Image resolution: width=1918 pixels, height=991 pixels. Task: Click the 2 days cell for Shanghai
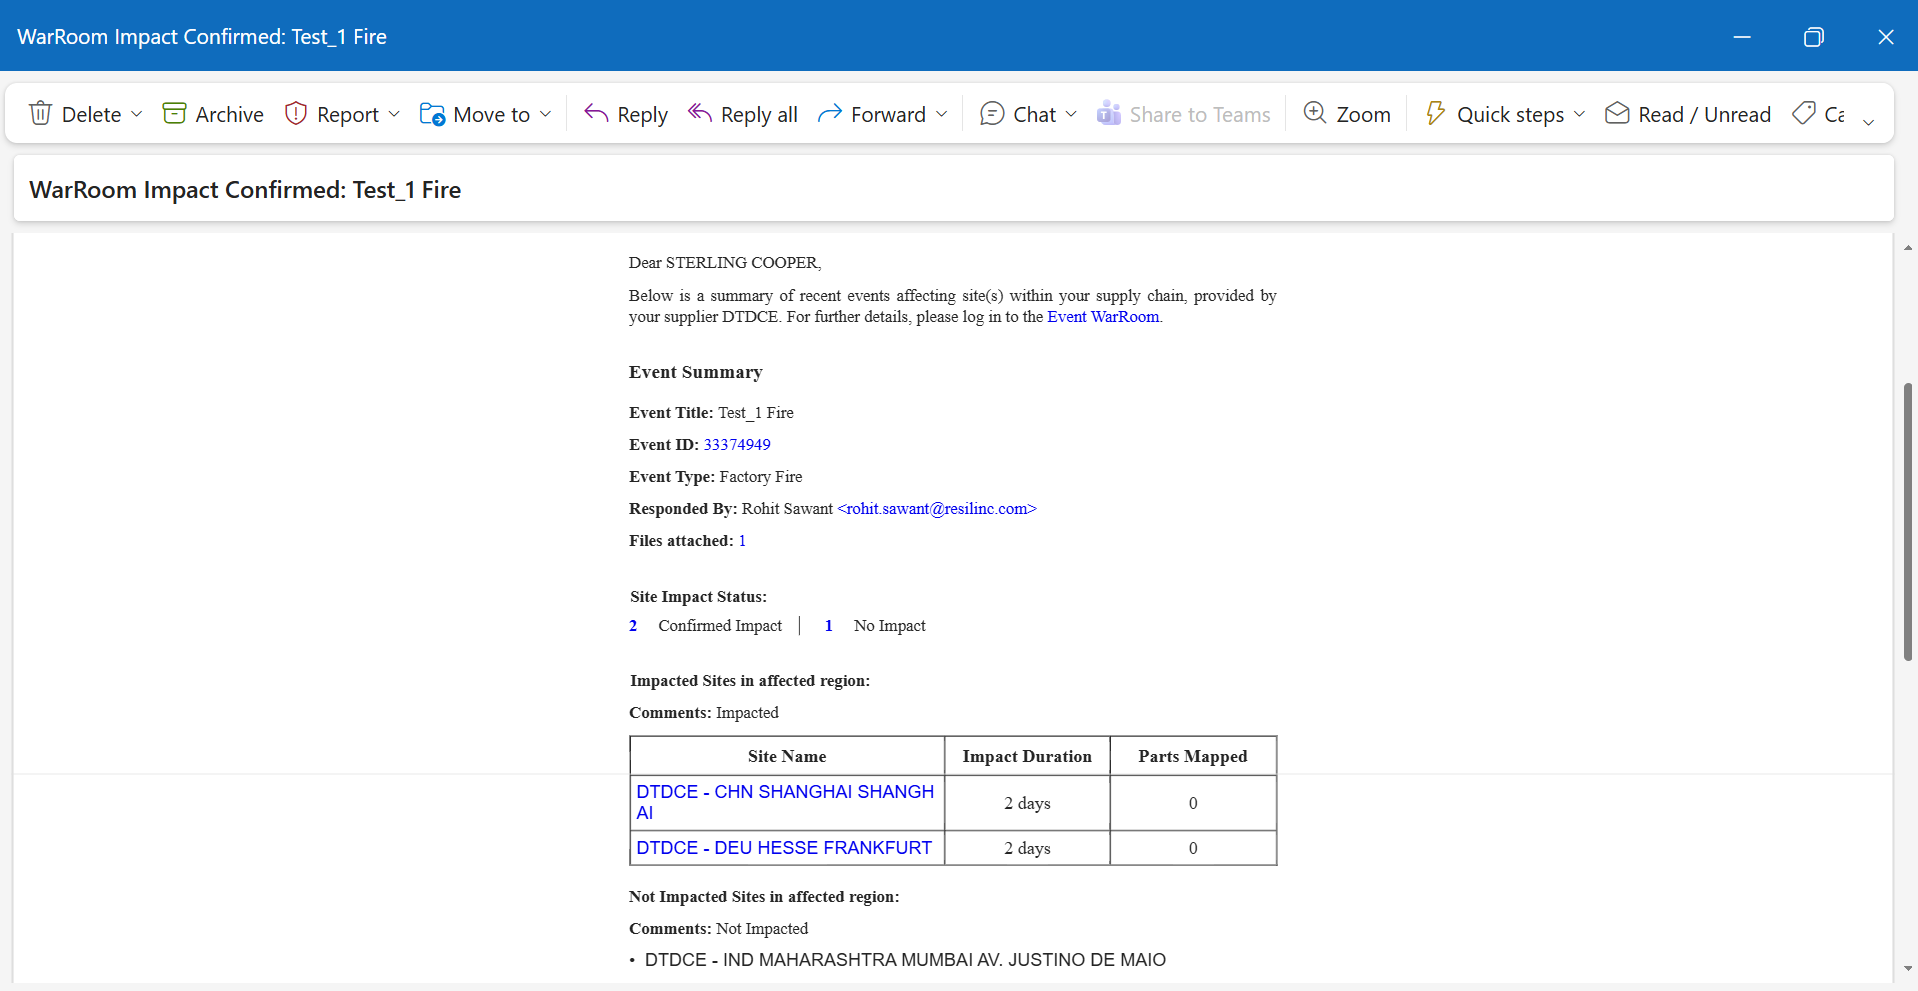(1027, 803)
